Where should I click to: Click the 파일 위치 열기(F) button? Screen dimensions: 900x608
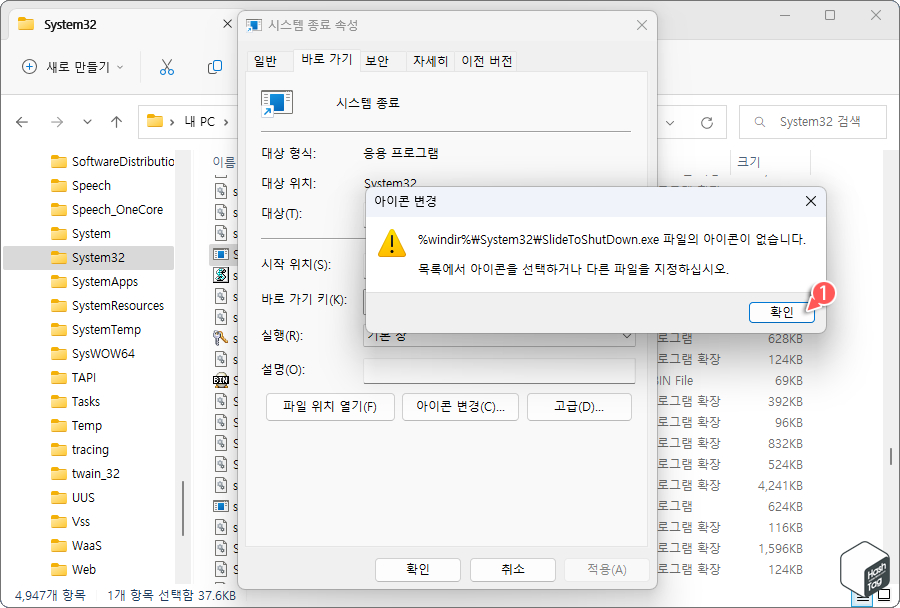(x=330, y=407)
